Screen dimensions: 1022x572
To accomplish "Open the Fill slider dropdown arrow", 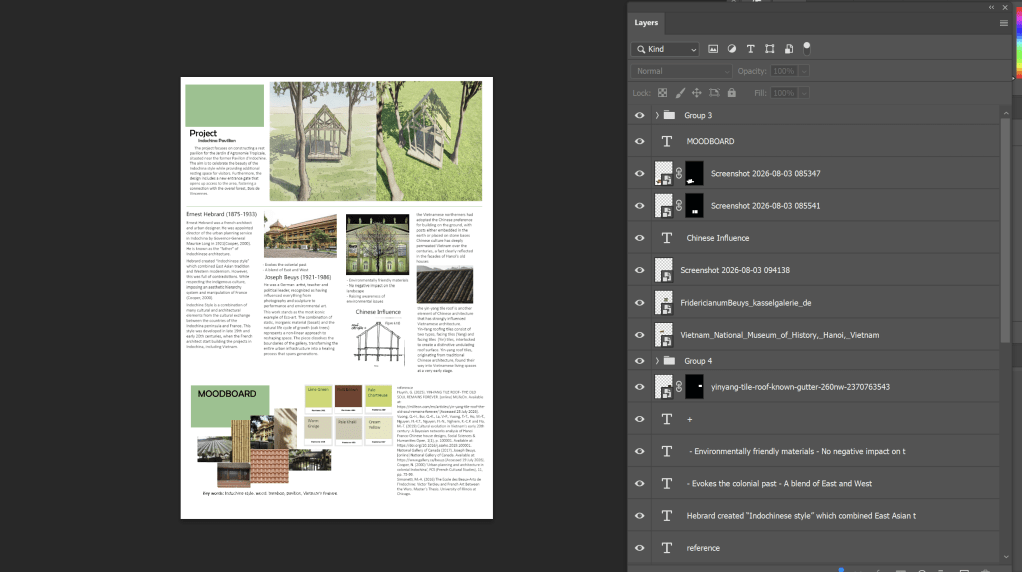I will point(804,93).
